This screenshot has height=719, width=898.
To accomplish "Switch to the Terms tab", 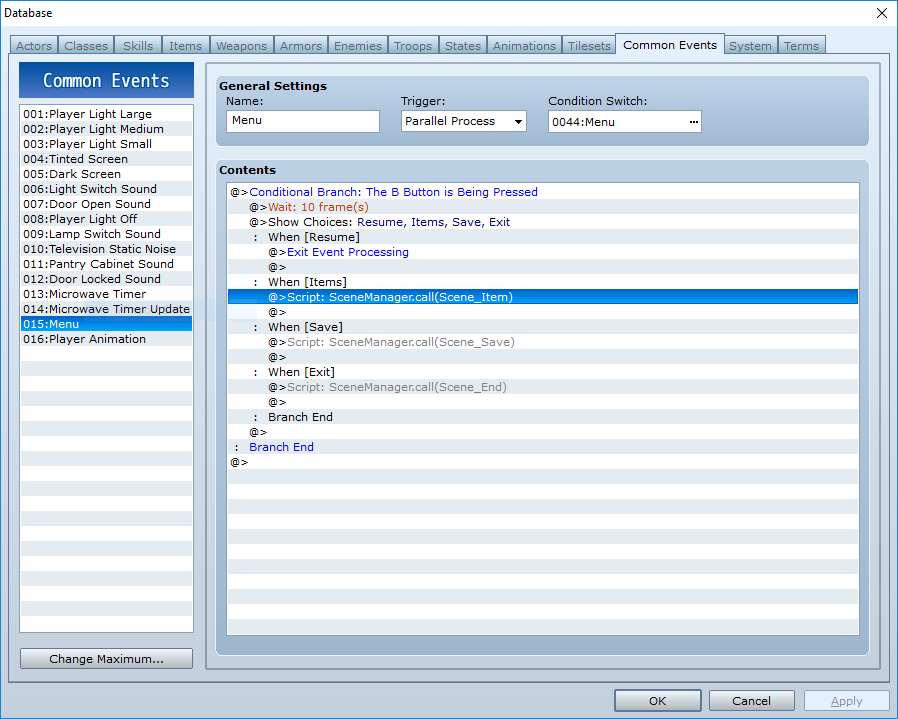I will [801, 46].
